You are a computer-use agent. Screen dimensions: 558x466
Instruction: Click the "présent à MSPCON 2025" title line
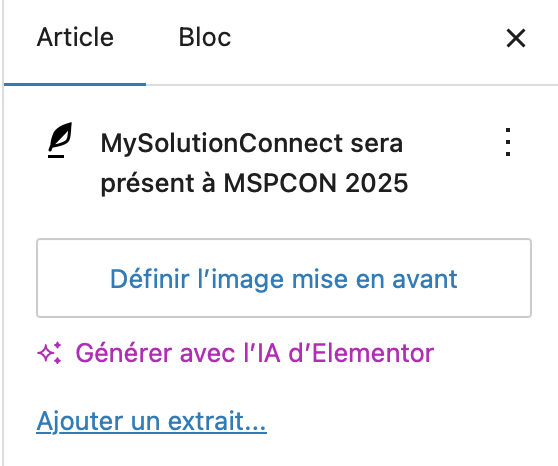pos(254,183)
